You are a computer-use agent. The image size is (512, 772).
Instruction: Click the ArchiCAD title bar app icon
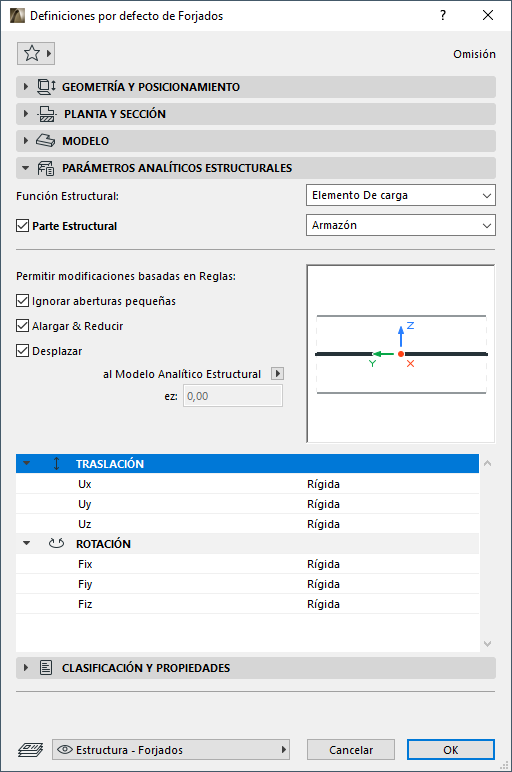click(x=17, y=16)
